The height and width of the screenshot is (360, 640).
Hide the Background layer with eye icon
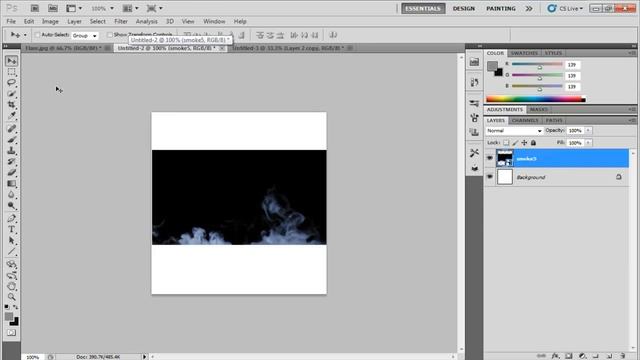(490, 177)
